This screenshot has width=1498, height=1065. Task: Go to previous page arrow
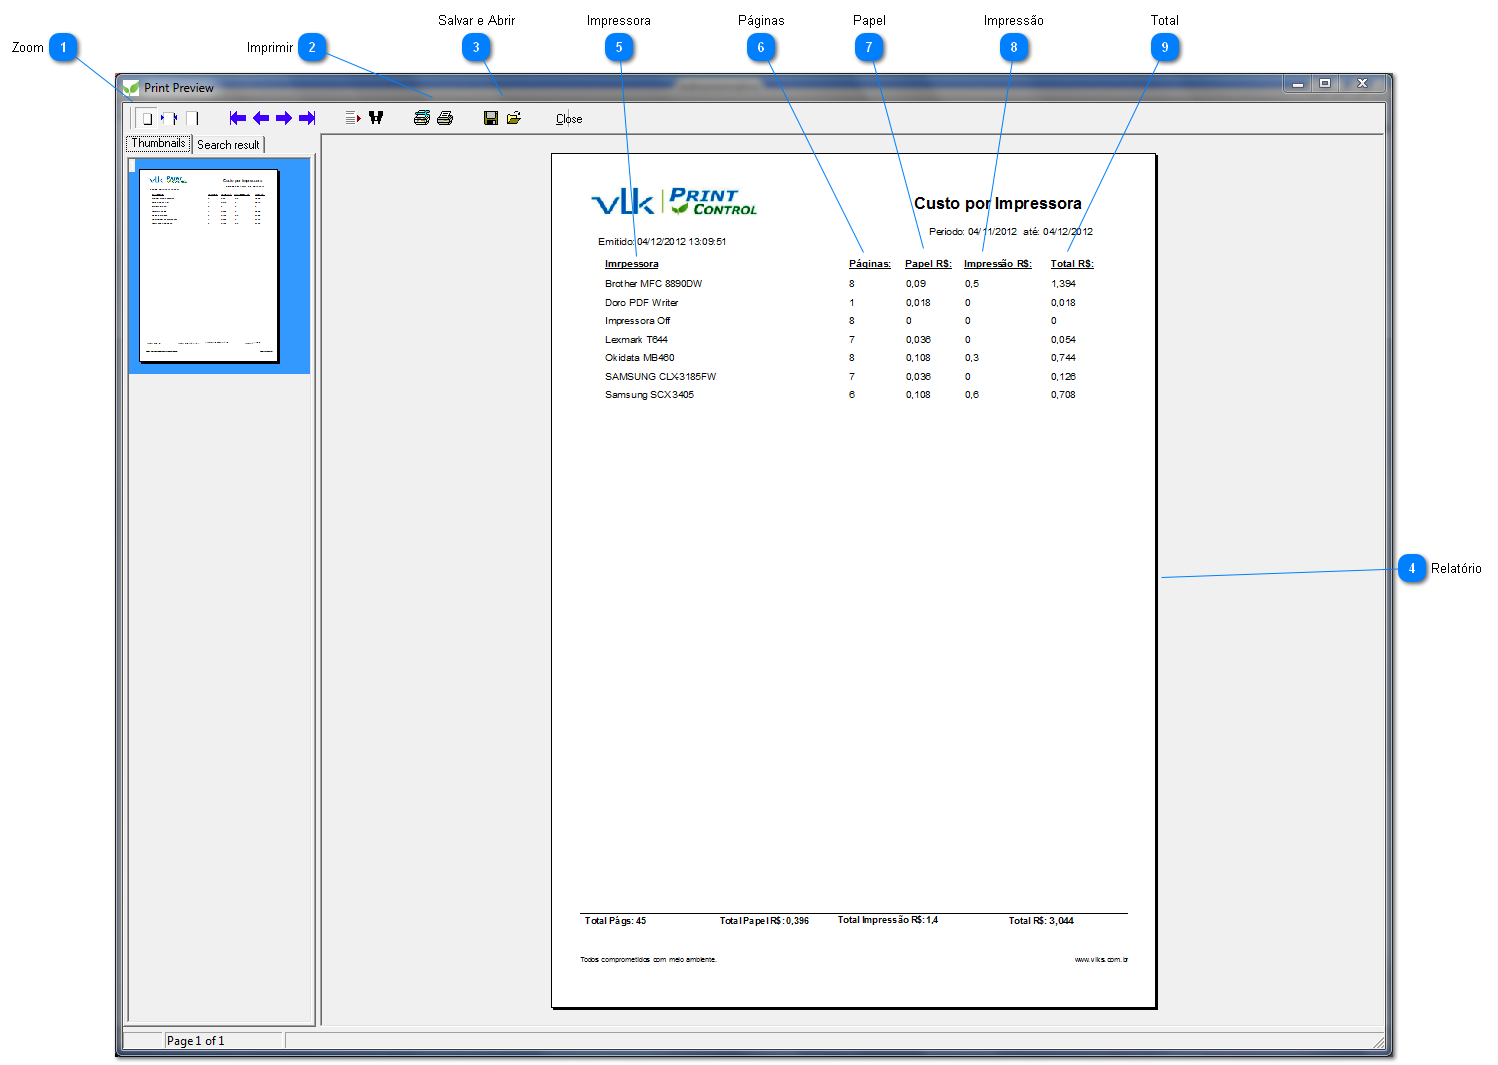point(261,118)
